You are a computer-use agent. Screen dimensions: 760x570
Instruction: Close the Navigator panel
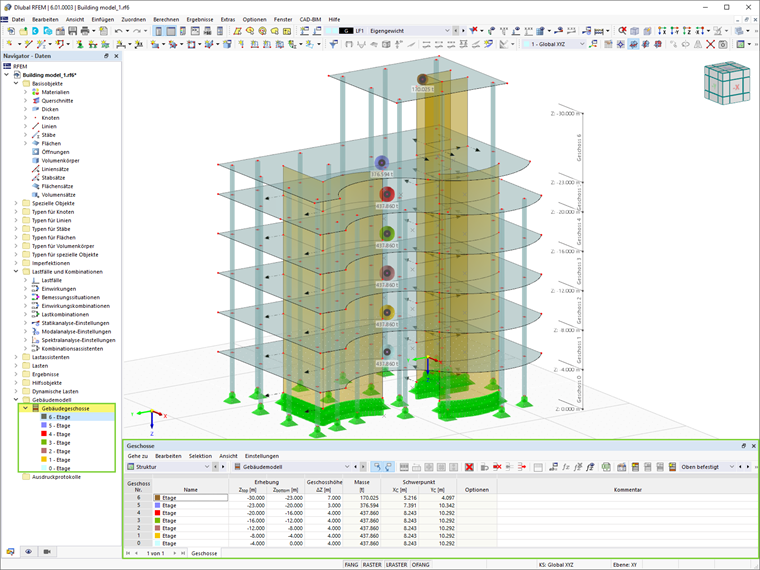click(x=116, y=56)
